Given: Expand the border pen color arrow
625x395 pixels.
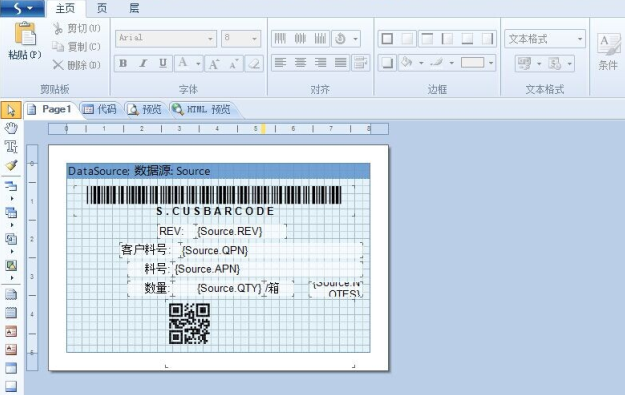Looking at the screenshot, I should [x=451, y=63].
